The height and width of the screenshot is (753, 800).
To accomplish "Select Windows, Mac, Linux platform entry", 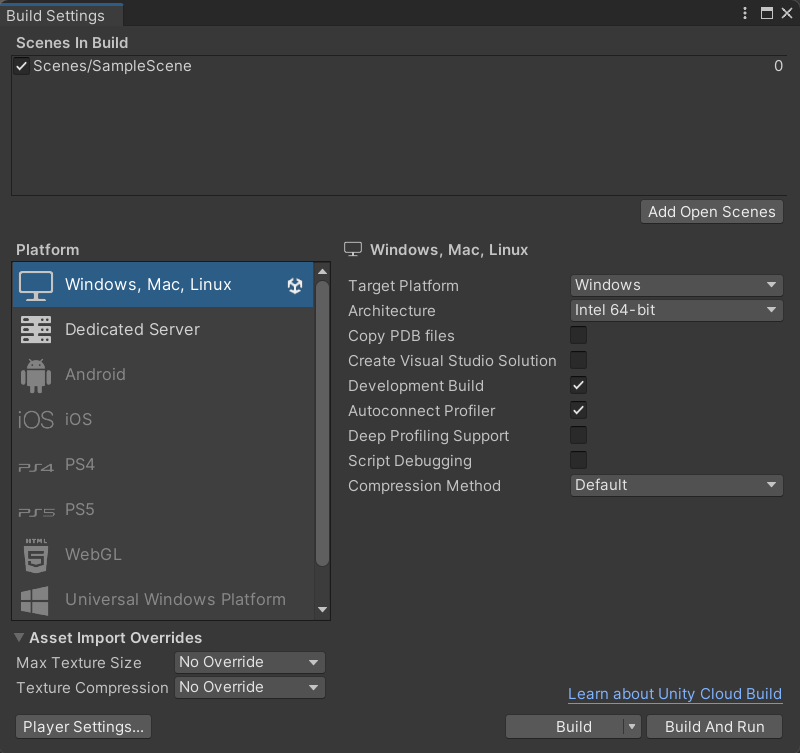I will (148, 285).
